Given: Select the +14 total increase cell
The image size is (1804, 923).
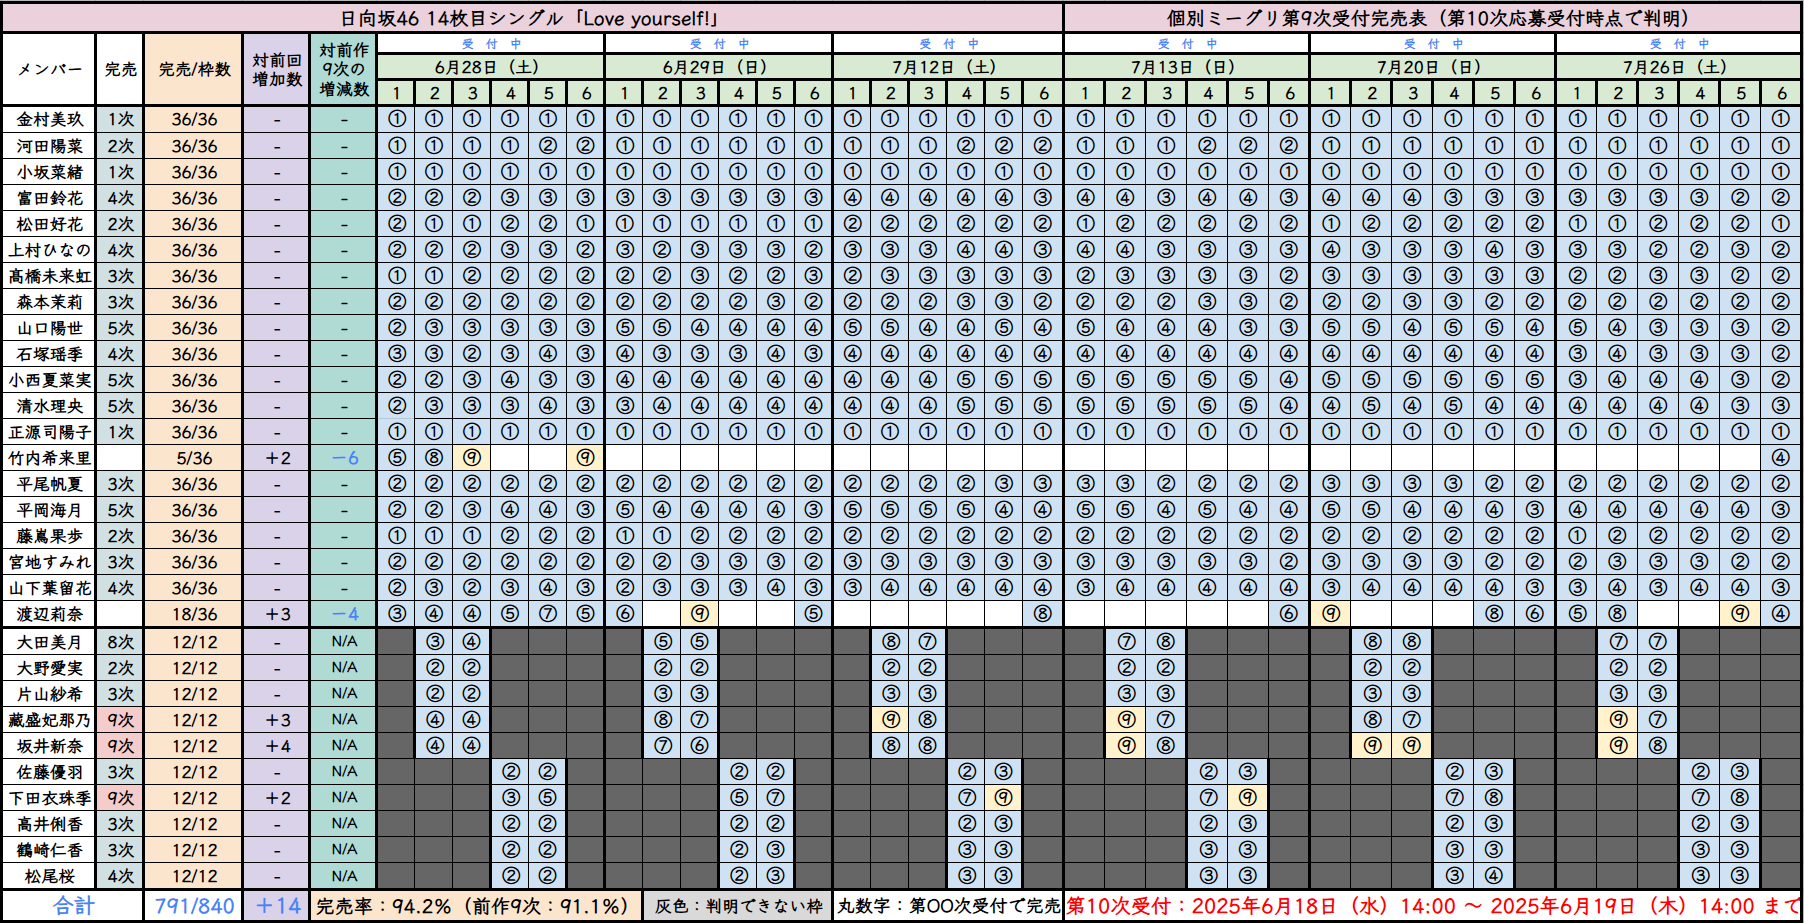Looking at the screenshot, I should (277, 906).
